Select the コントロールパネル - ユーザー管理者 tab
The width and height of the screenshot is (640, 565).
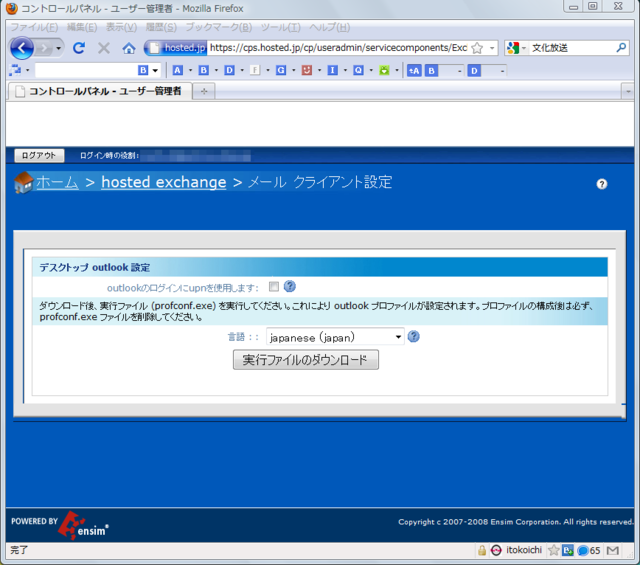point(100,91)
